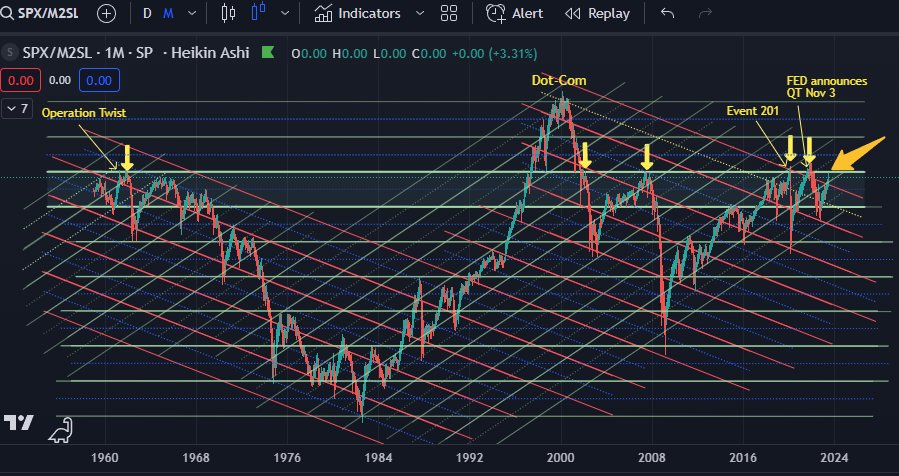Click the TradingView logo
The width and height of the screenshot is (899, 476).
(18, 423)
